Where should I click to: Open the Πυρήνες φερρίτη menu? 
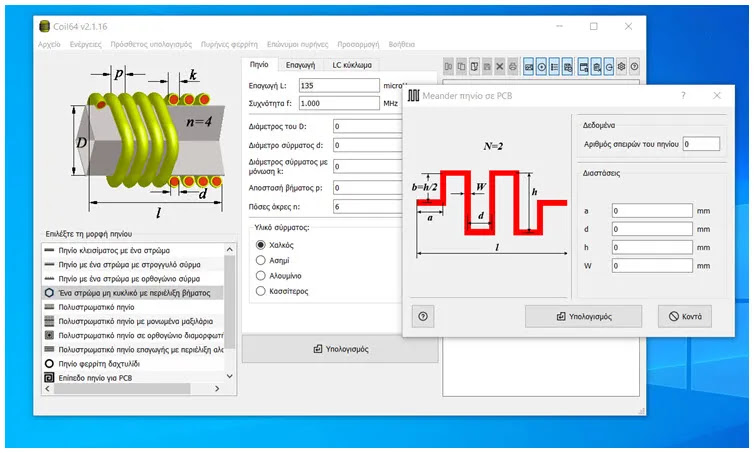[229, 44]
